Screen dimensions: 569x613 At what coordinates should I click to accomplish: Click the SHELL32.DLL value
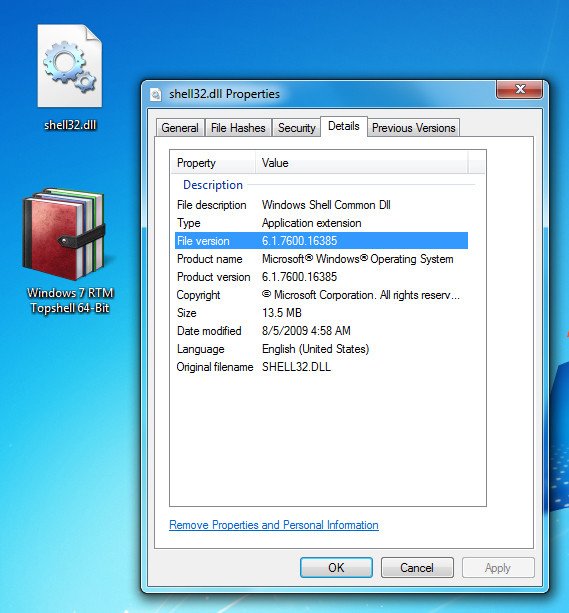pos(296,367)
